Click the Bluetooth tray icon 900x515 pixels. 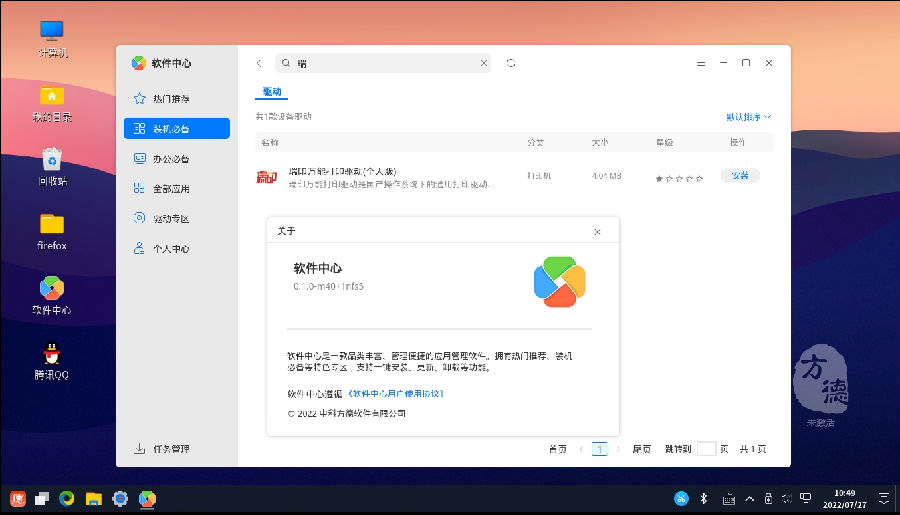704,498
